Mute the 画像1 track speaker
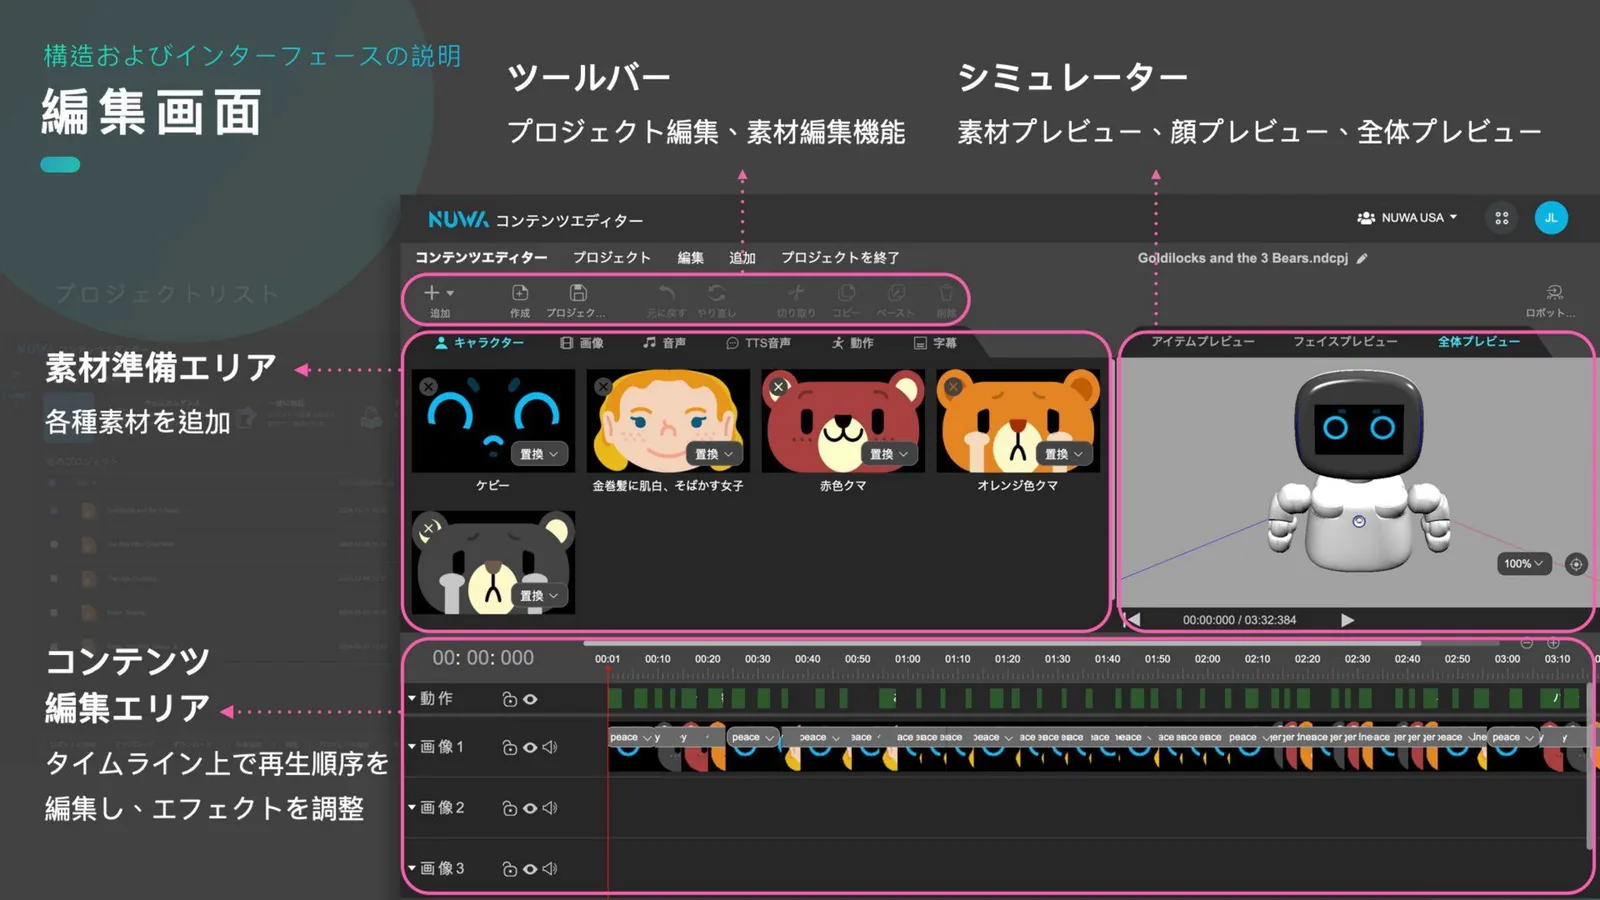1600x900 pixels. click(549, 747)
